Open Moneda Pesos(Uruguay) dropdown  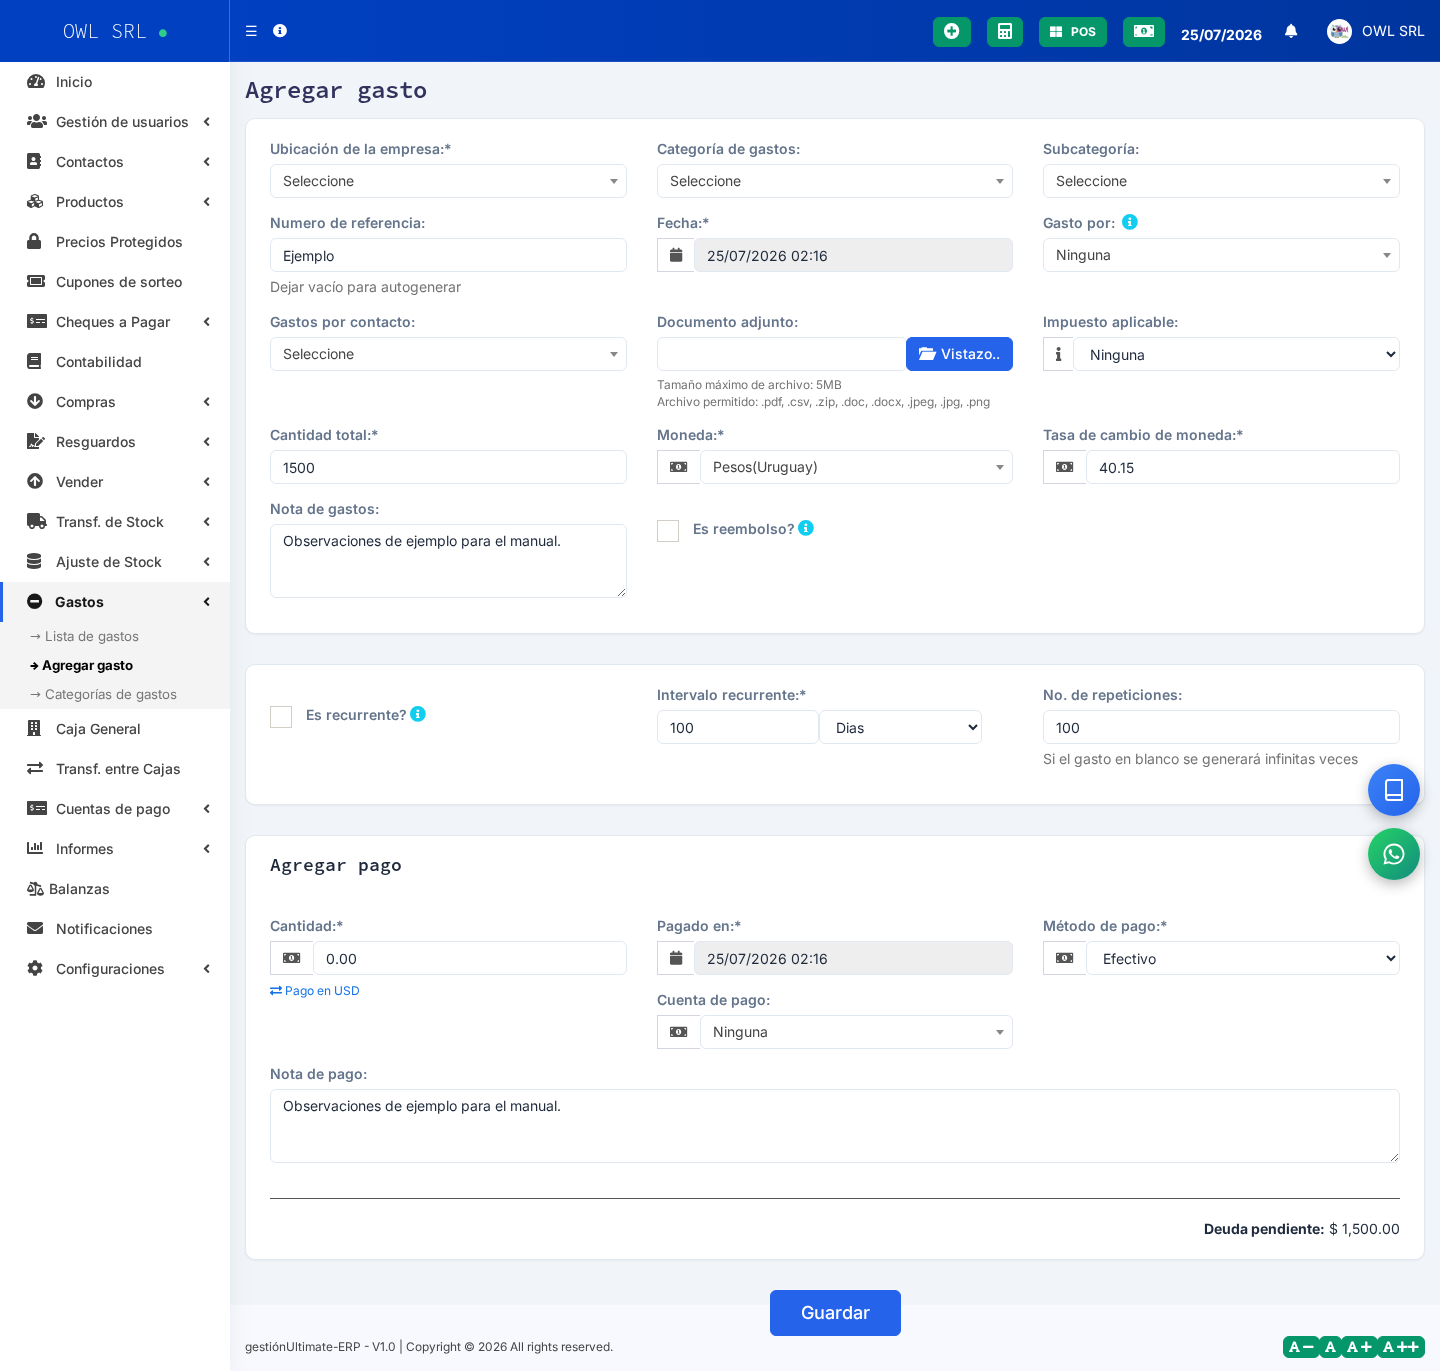point(857,467)
